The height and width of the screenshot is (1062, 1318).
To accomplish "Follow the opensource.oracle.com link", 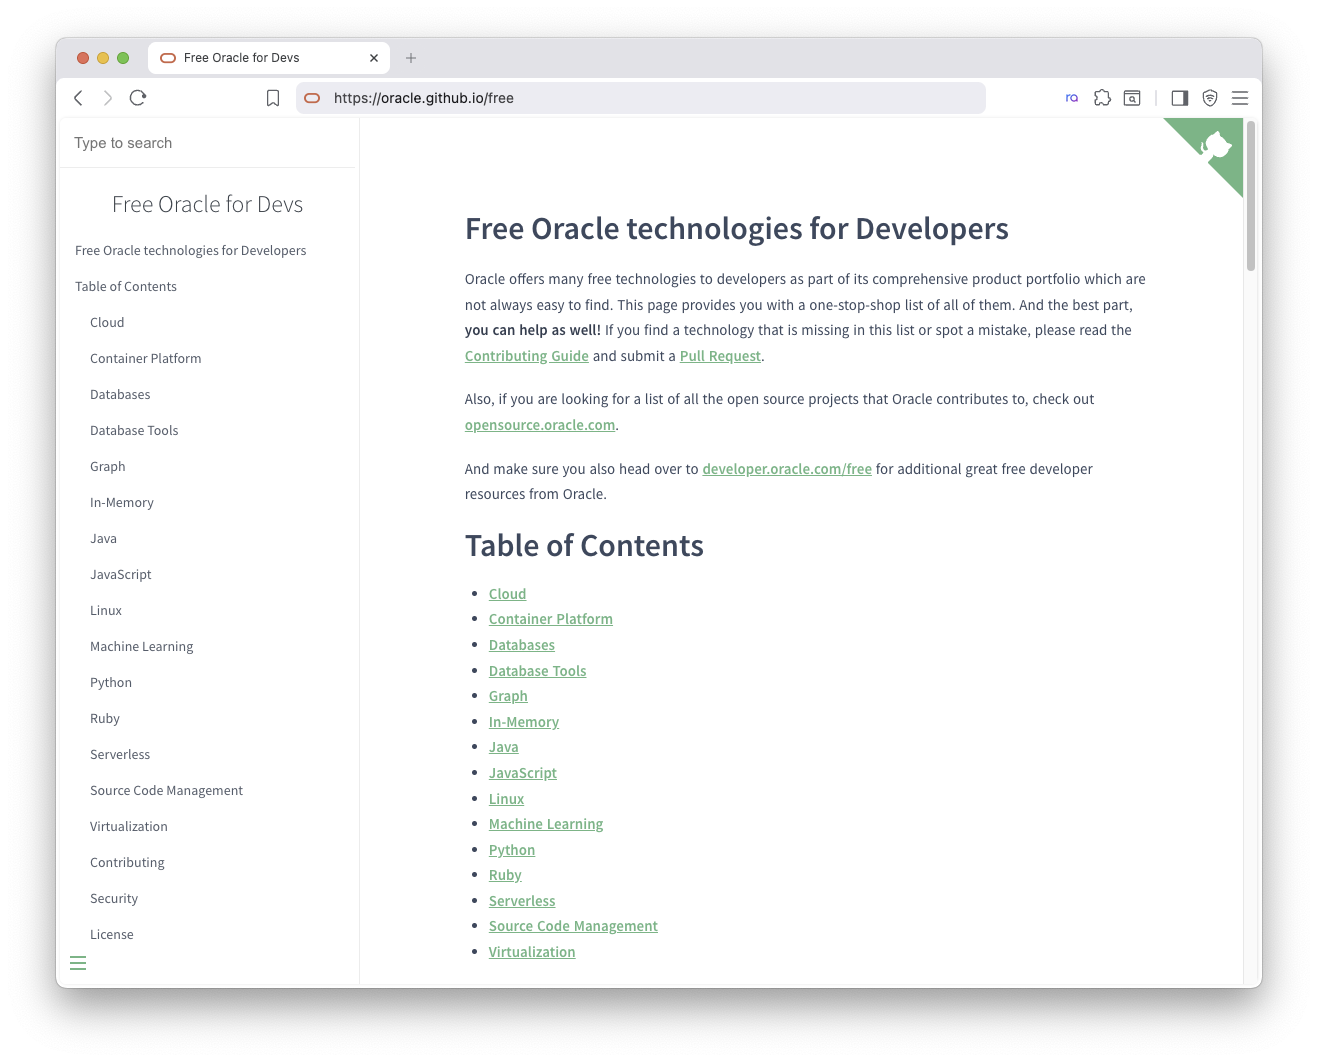I will click(x=540, y=425).
